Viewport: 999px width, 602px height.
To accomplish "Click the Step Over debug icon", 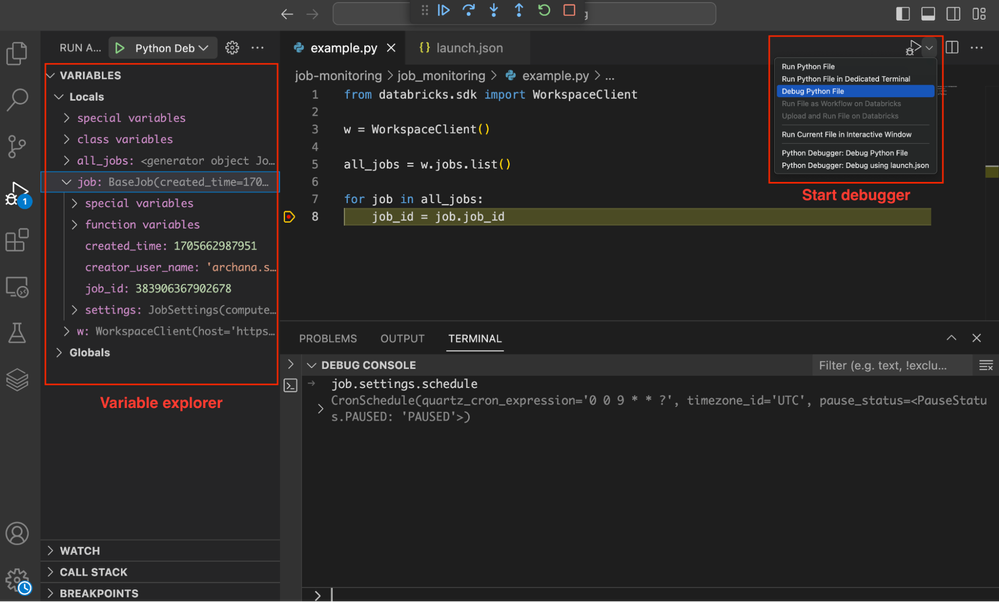I will point(469,11).
